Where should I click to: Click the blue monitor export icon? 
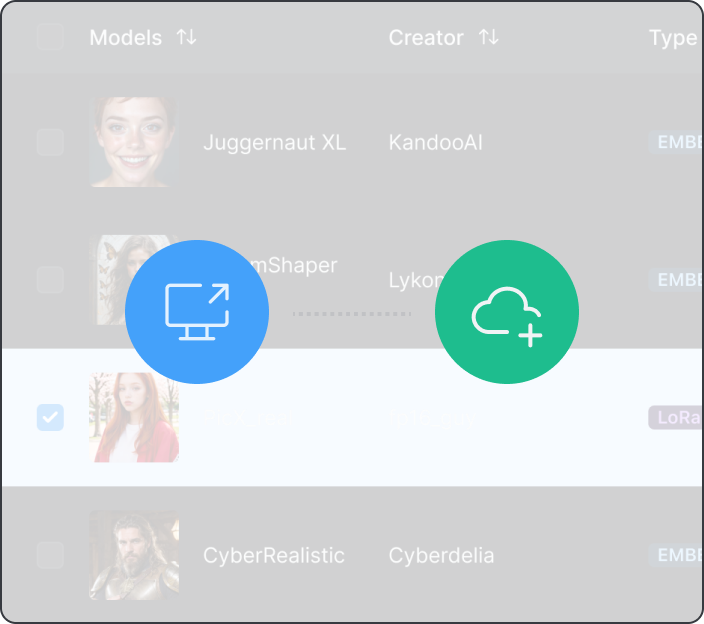coord(196,311)
